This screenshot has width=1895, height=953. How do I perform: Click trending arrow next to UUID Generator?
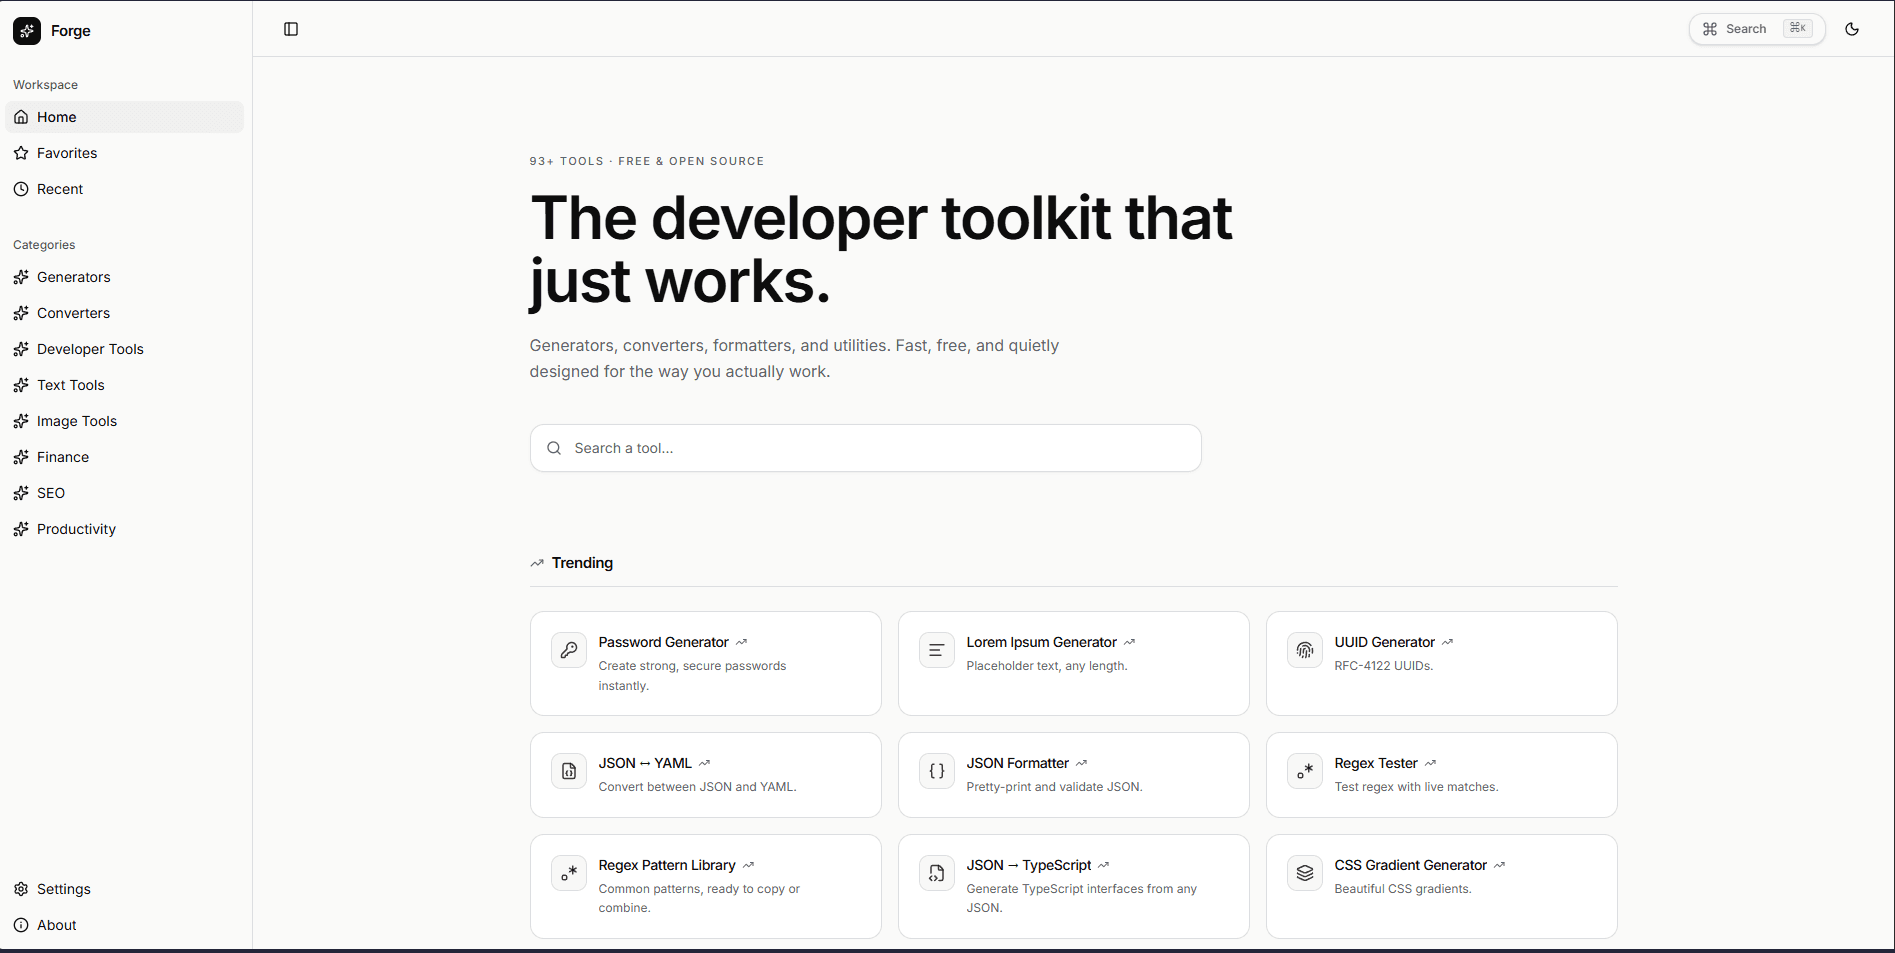pyautogui.click(x=1447, y=642)
